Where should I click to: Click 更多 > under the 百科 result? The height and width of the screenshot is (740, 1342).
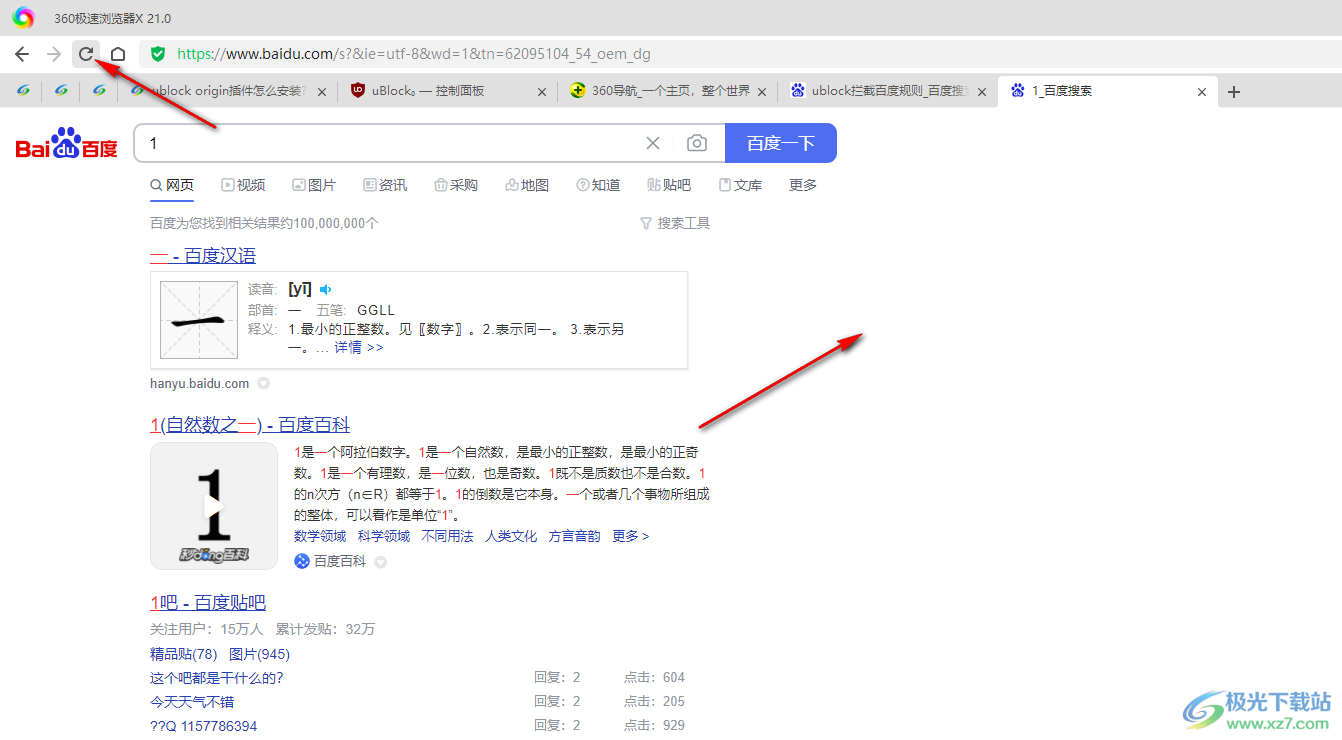point(630,536)
